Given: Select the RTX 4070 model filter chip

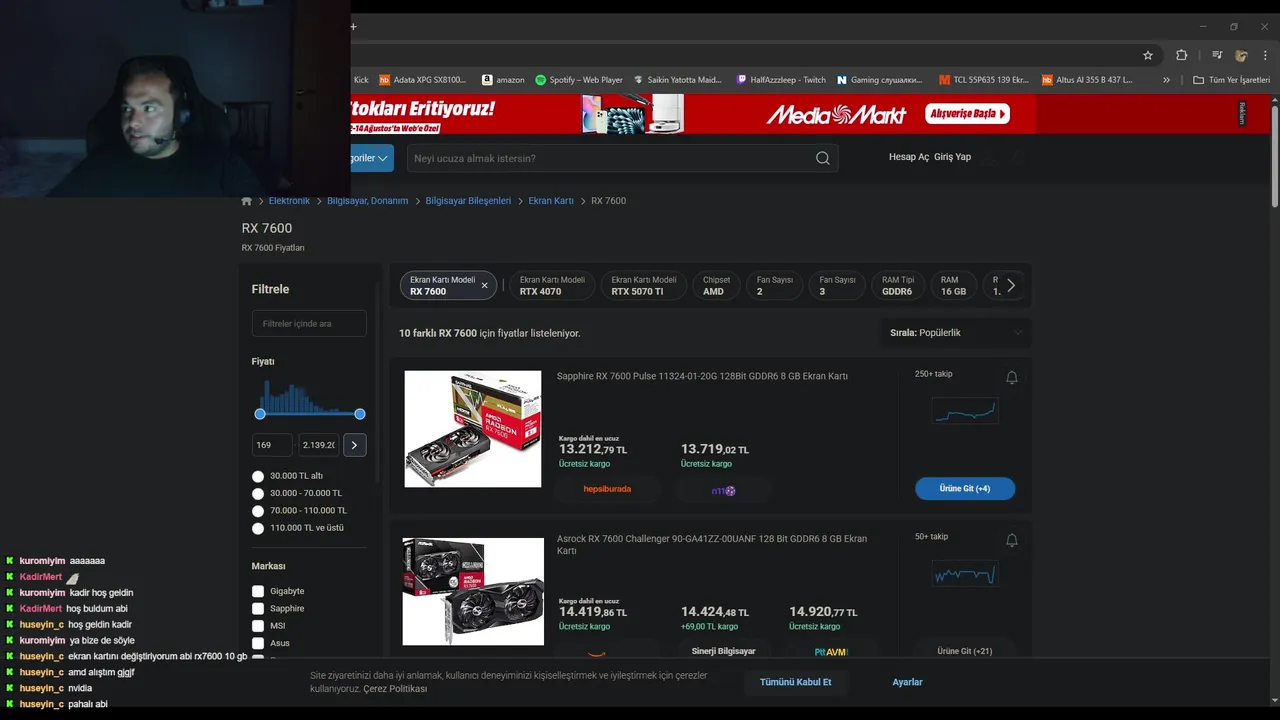Looking at the screenshot, I should pos(552,285).
